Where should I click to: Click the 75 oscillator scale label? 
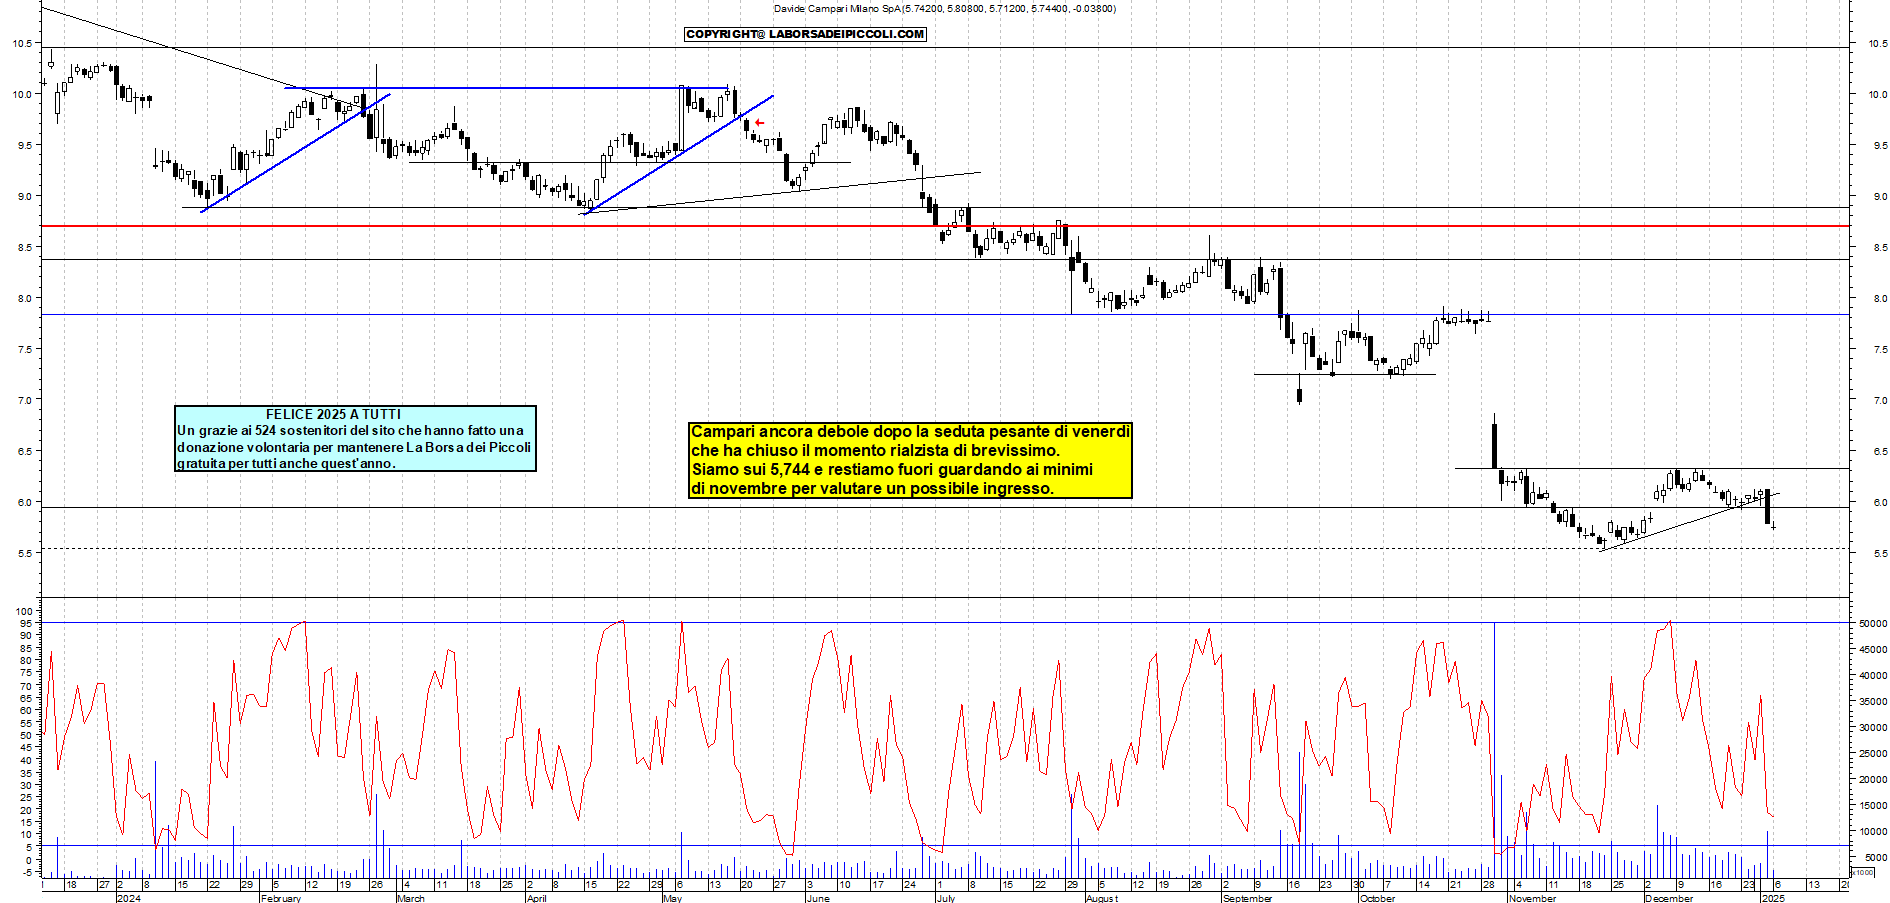tap(28, 673)
